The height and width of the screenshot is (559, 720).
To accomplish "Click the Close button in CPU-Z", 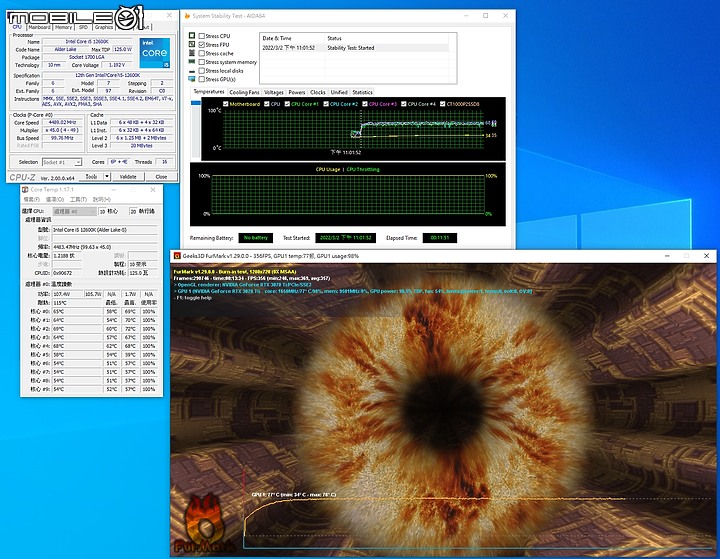I will tap(161, 176).
